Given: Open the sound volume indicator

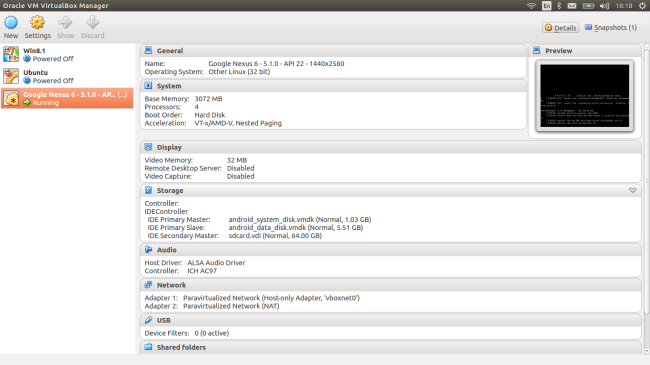Looking at the screenshot, I should (x=604, y=6).
